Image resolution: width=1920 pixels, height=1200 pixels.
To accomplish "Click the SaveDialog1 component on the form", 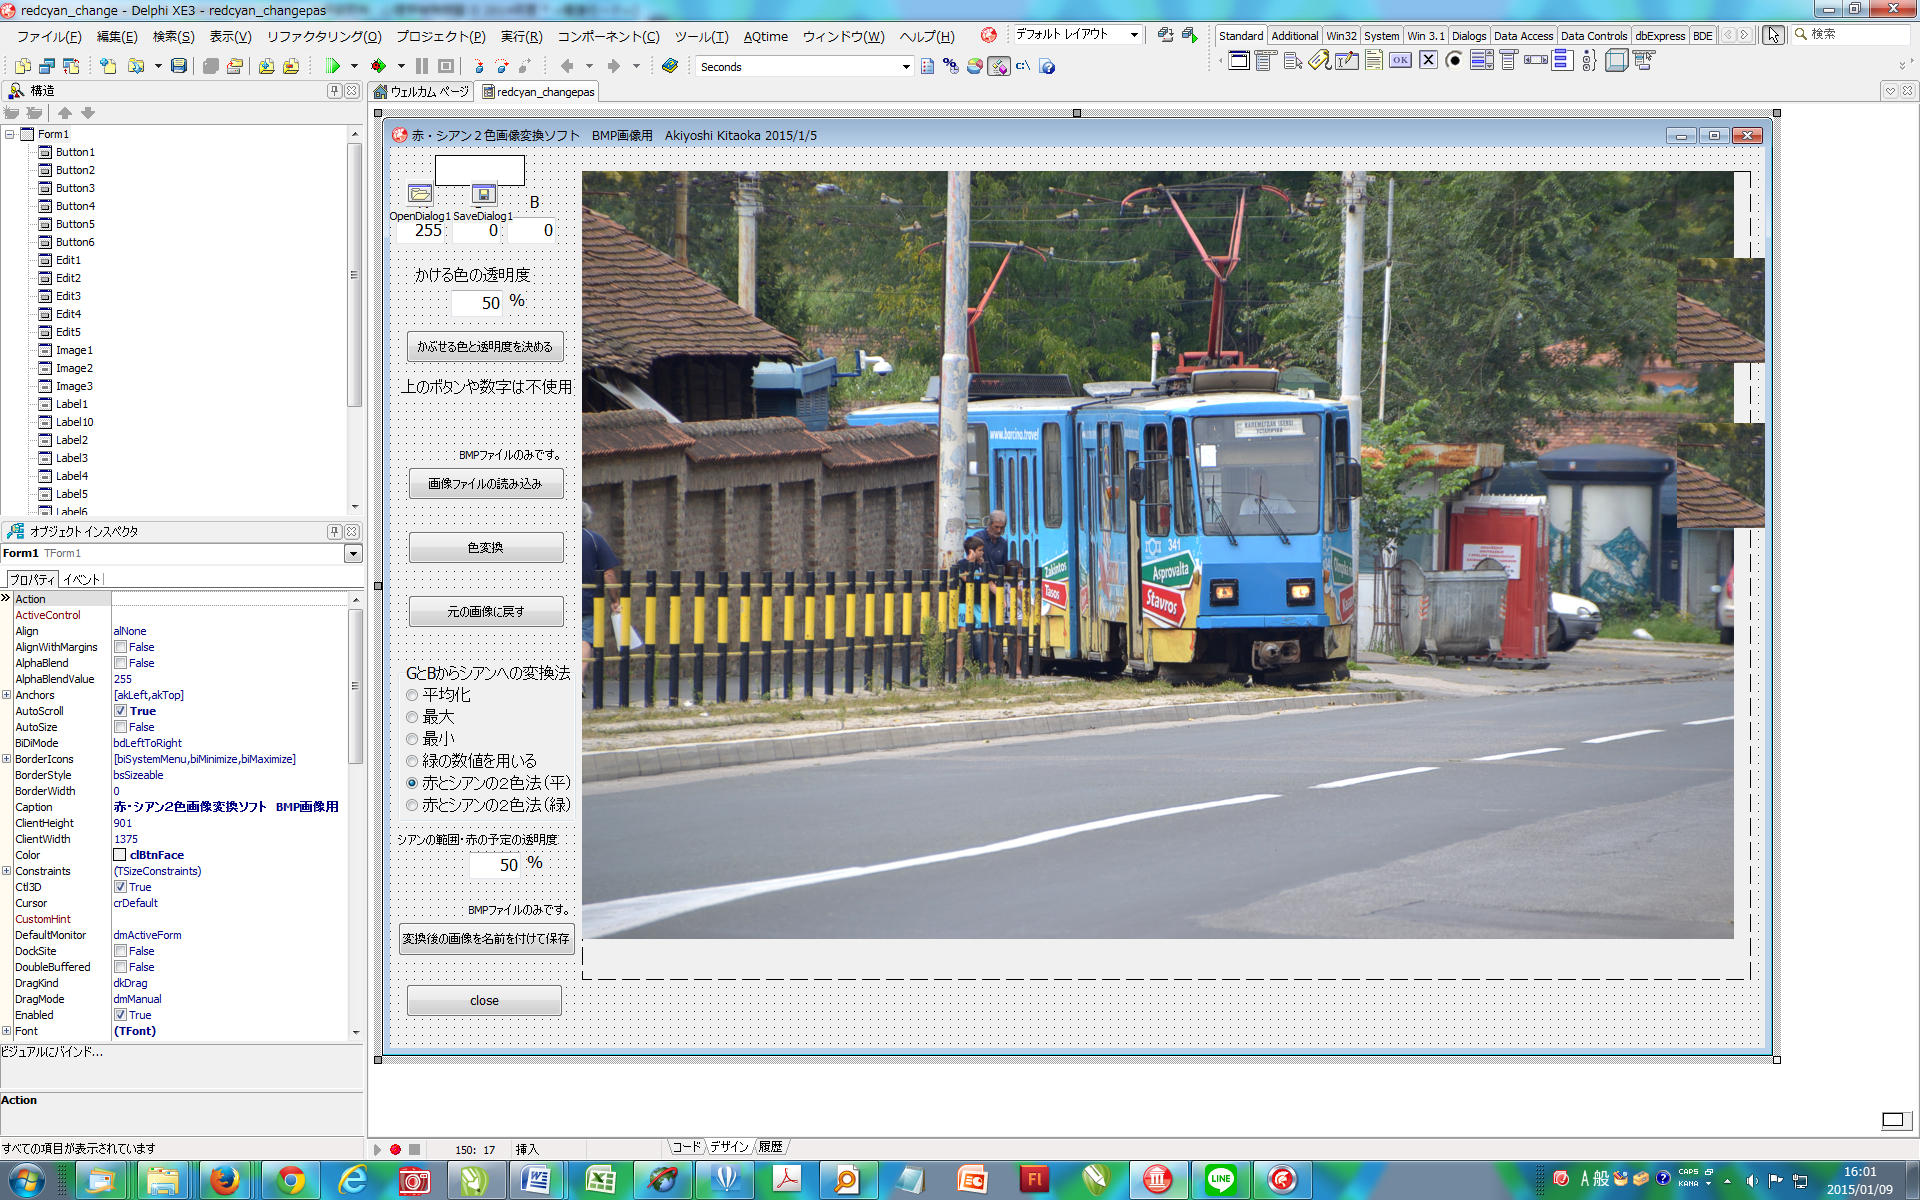I will 484,194.
